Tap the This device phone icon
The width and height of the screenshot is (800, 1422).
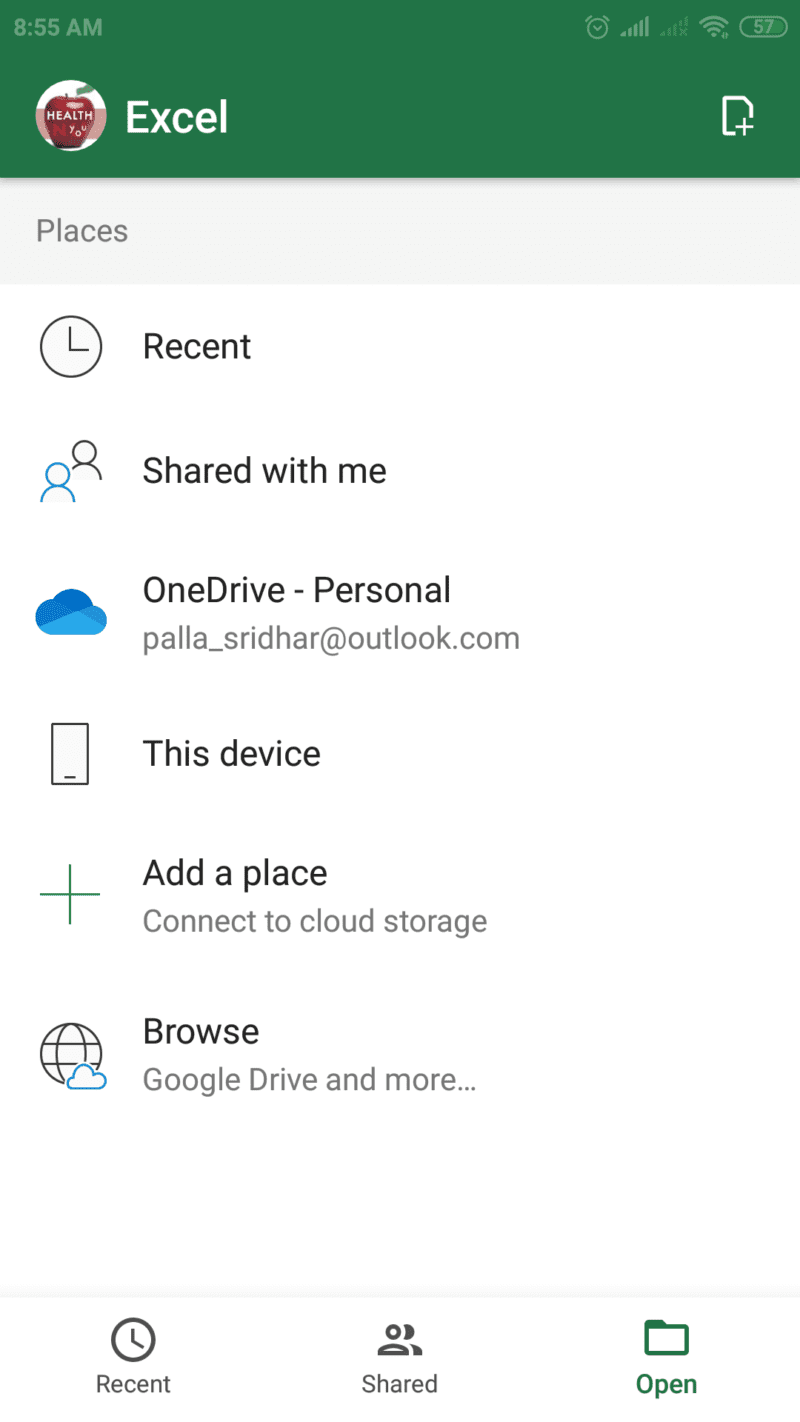tap(70, 753)
